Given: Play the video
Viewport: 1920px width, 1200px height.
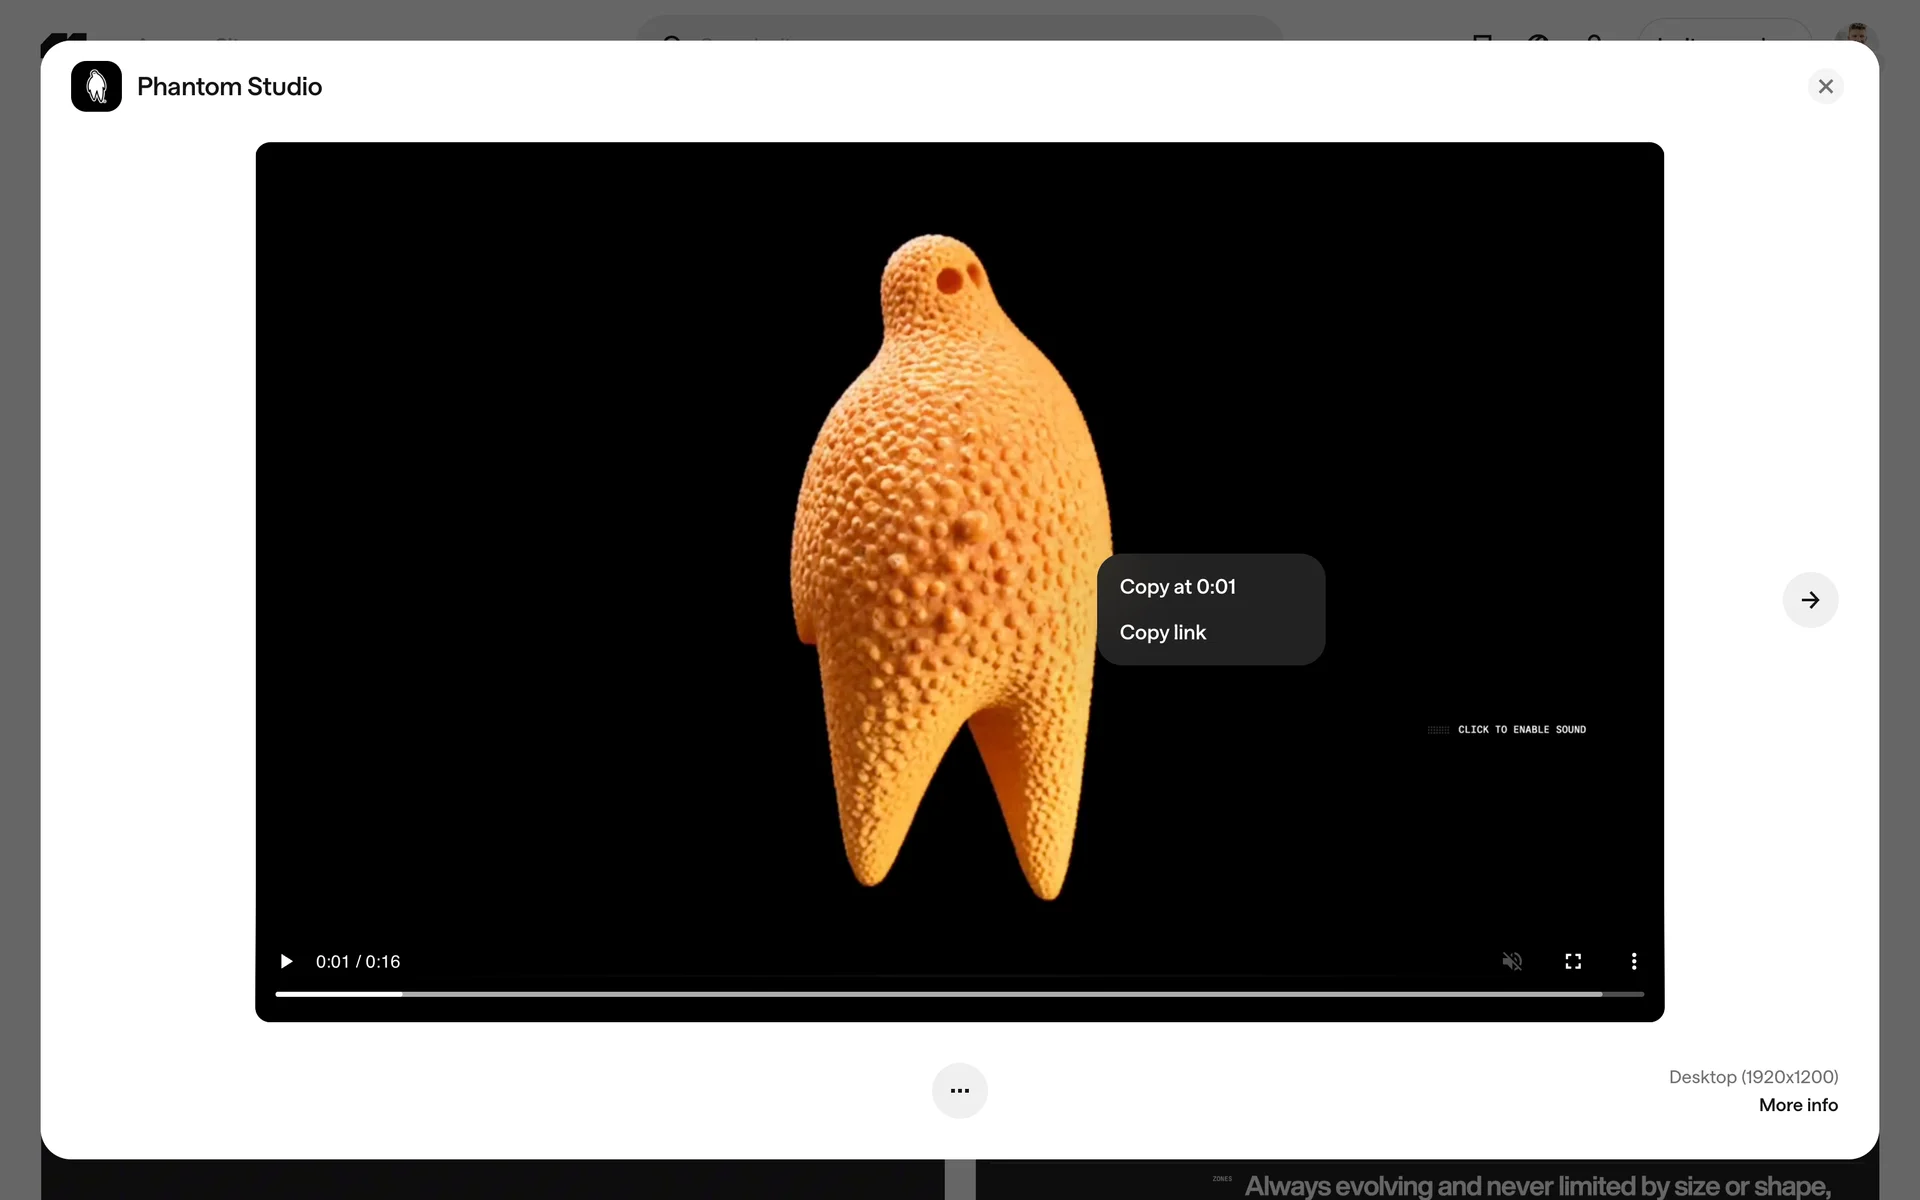Looking at the screenshot, I should click(x=286, y=961).
